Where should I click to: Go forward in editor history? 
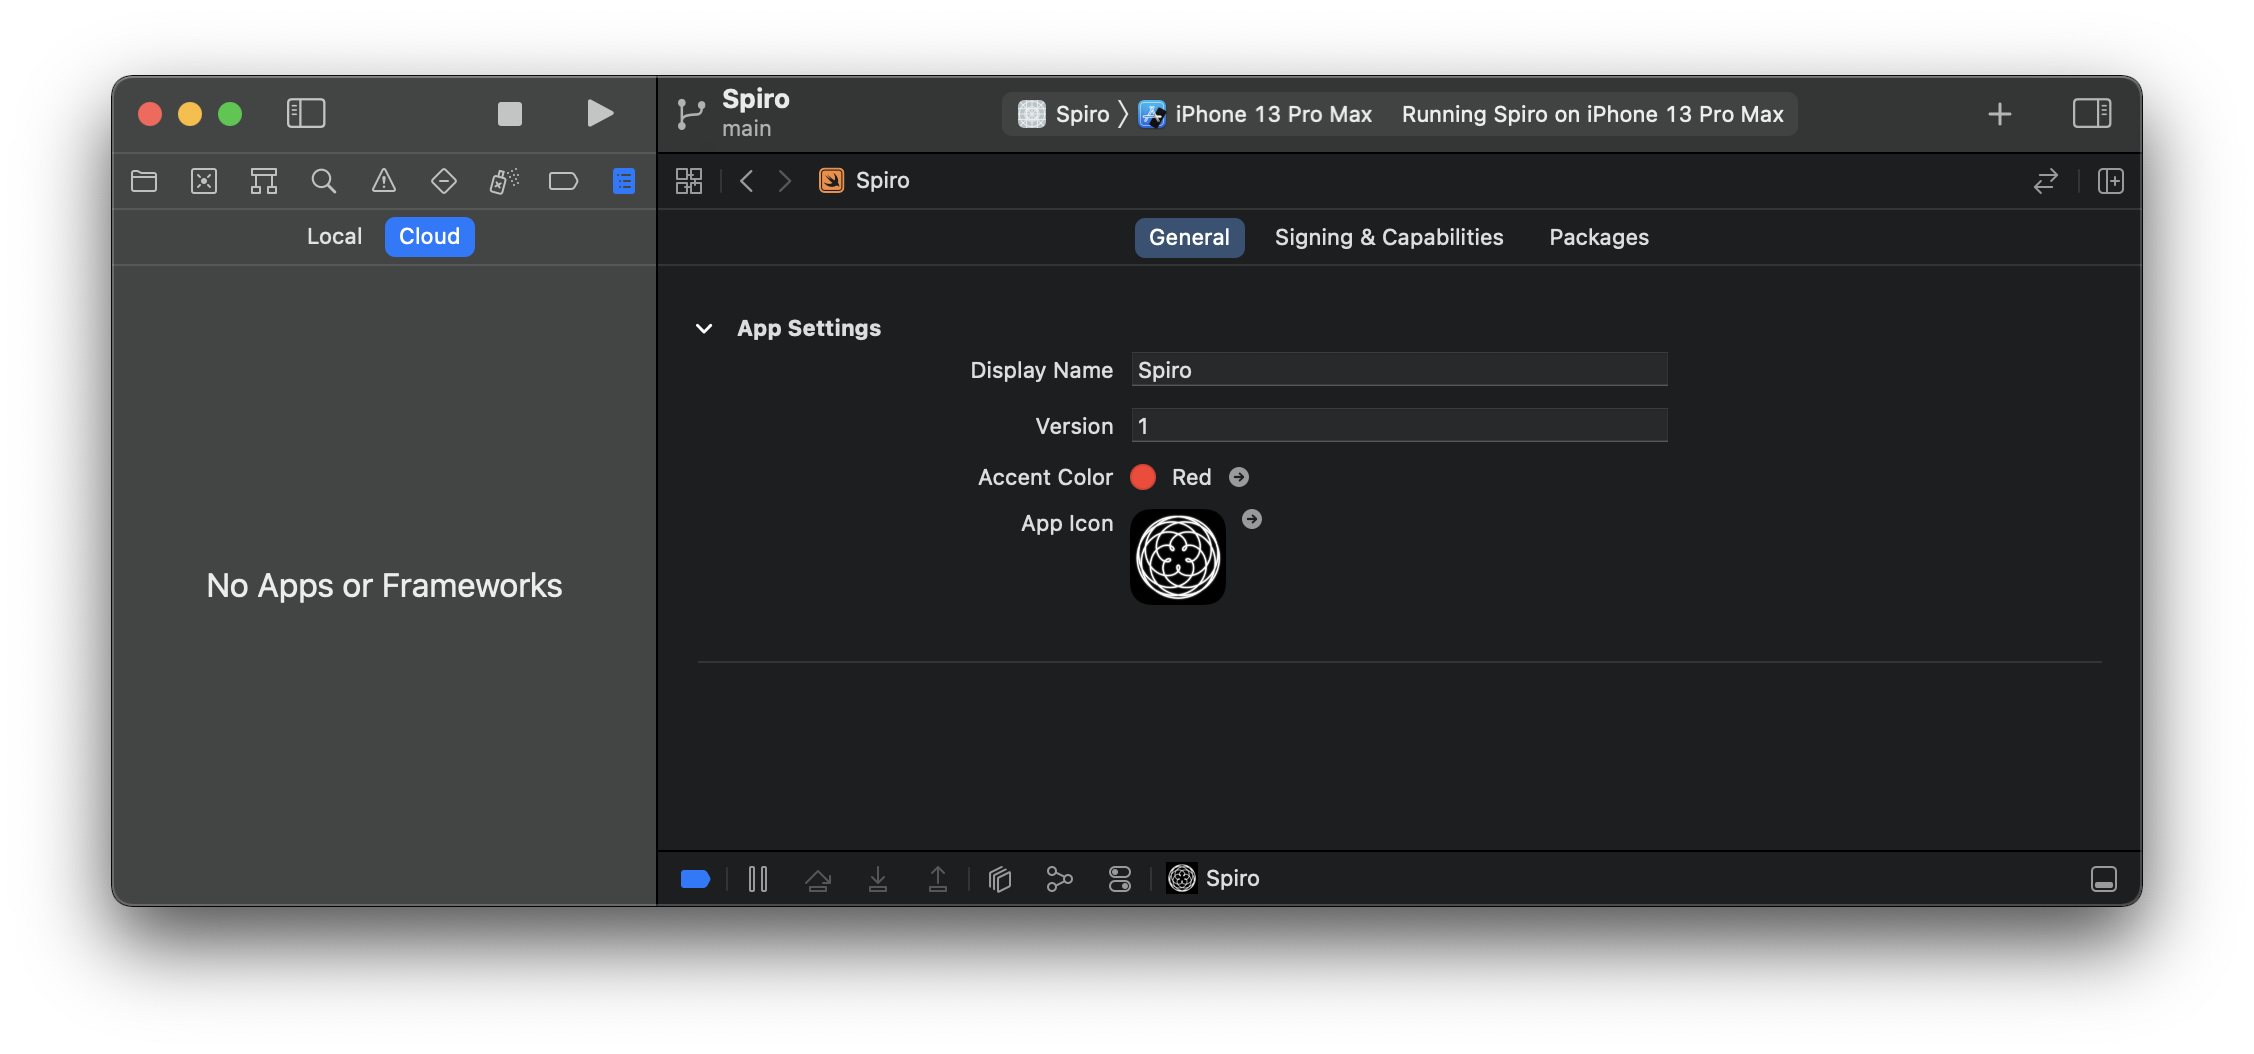click(785, 181)
